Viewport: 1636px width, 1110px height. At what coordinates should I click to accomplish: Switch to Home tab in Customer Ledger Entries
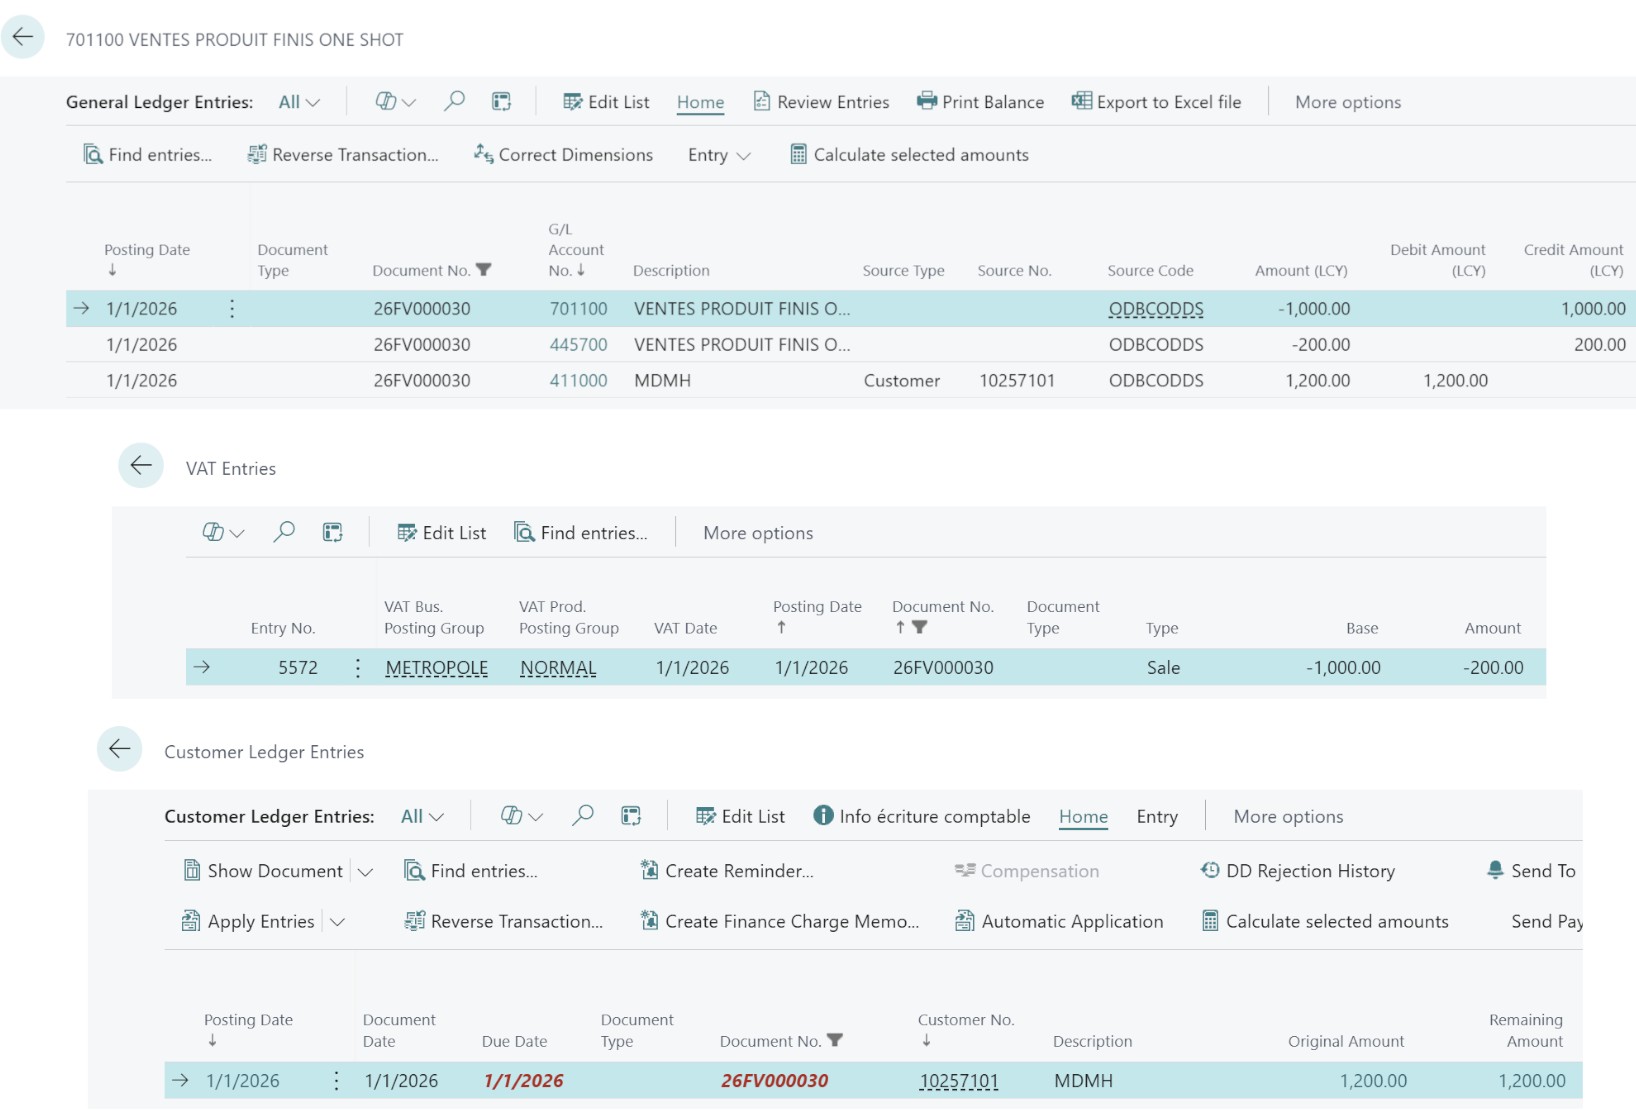[x=1083, y=817]
